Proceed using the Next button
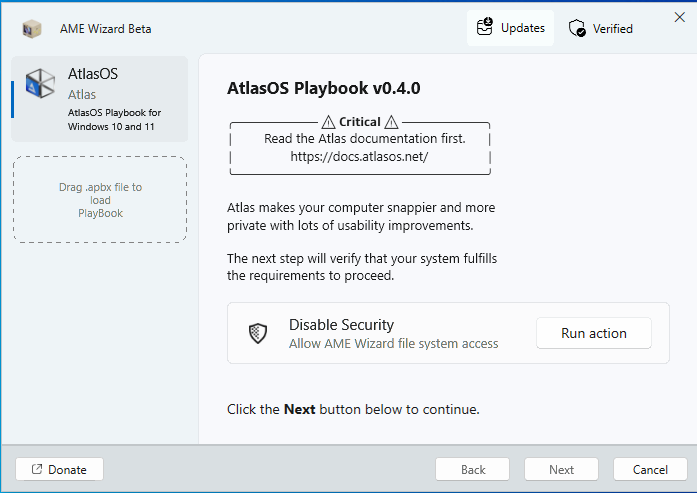Image resolution: width=697 pixels, height=493 pixels. [x=561, y=469]
